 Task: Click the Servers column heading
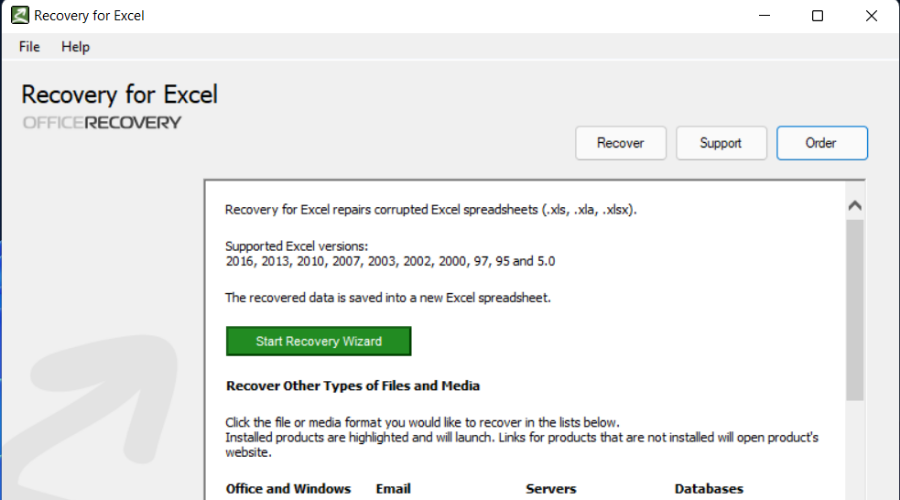pos(550,489)
